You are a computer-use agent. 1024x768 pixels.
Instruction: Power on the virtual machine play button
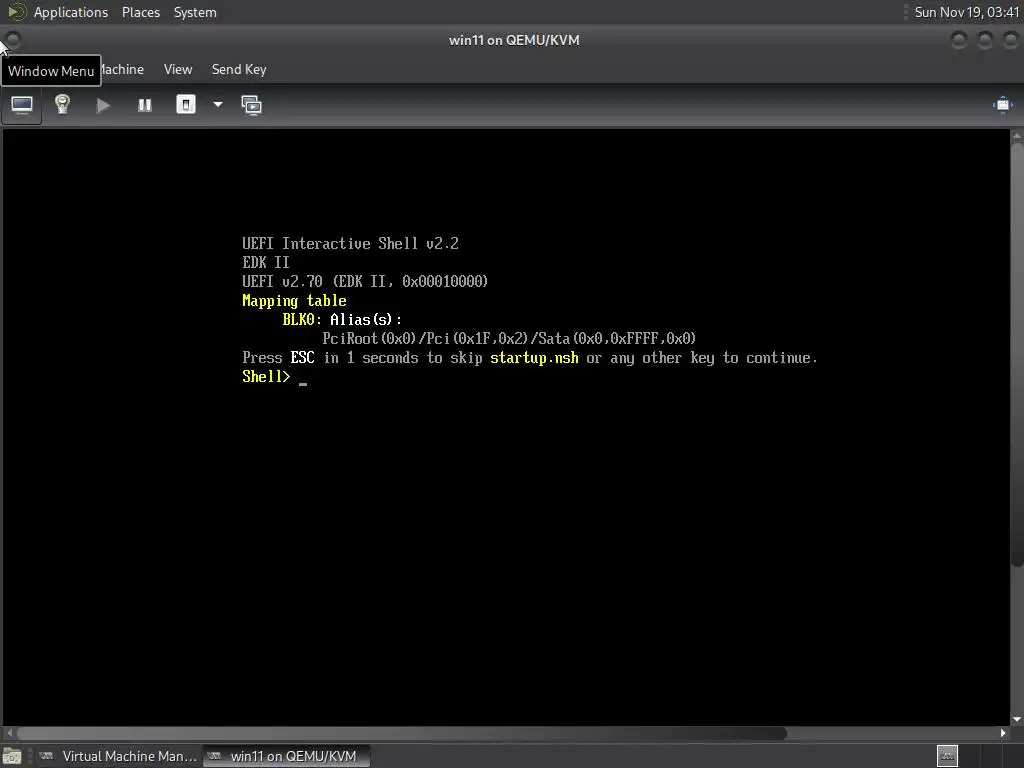[103, 105]
